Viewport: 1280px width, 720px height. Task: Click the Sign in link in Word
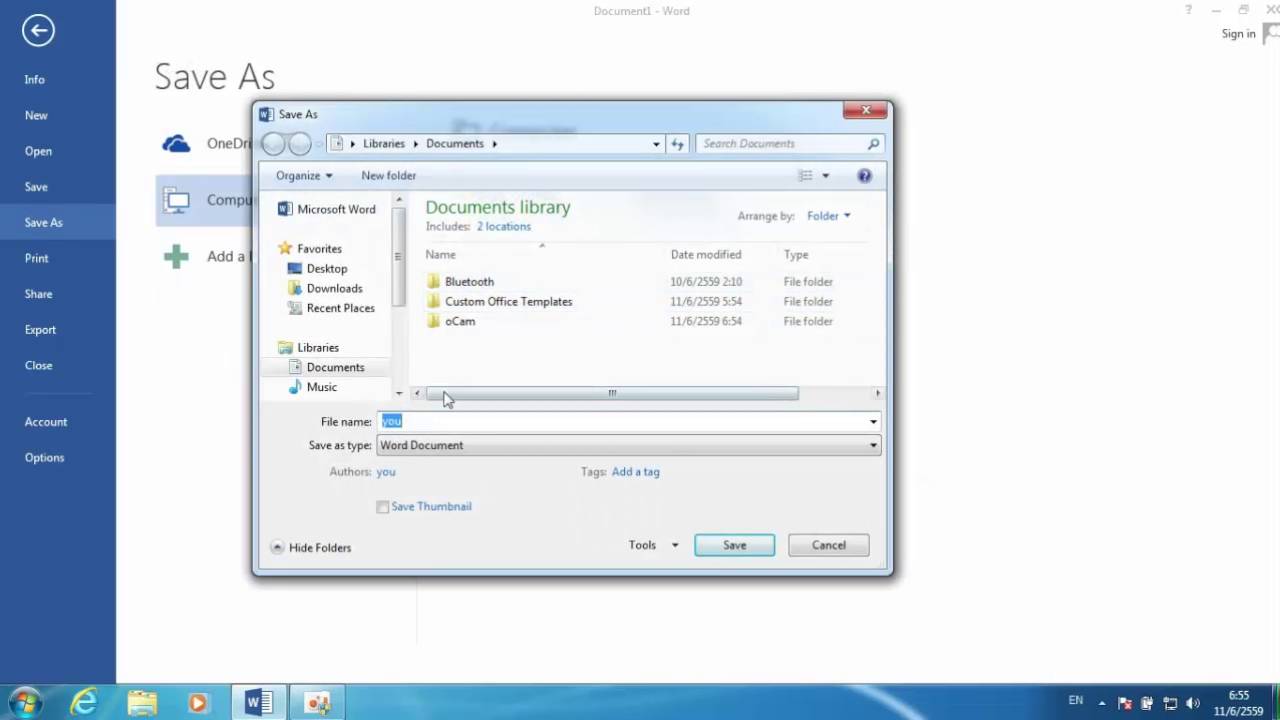pos(1238,34)
